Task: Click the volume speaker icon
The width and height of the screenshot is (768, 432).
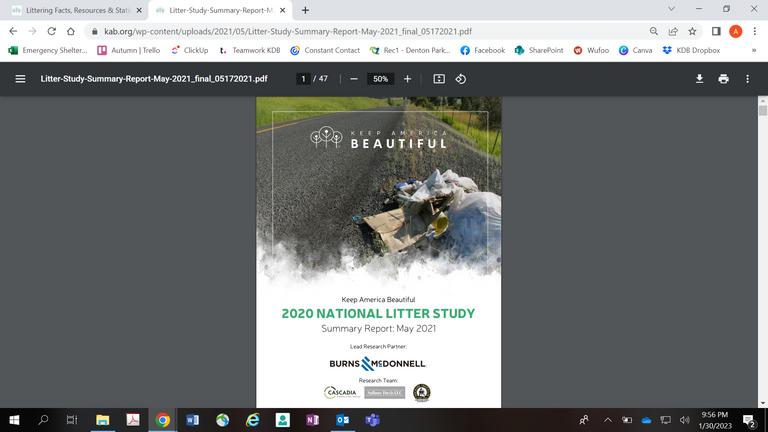Action: coord(685,420)
